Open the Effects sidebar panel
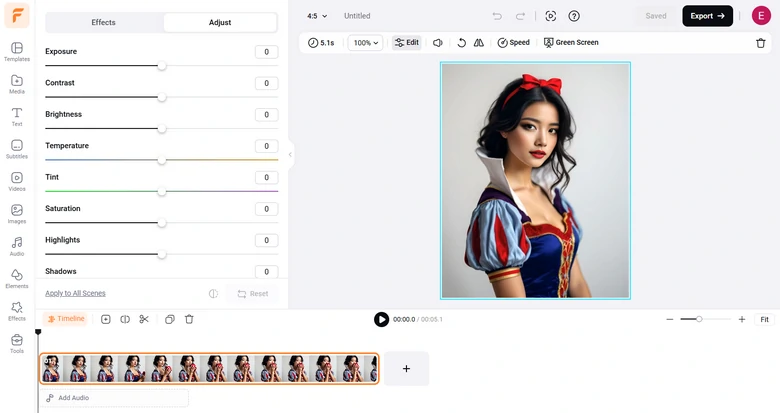This screenshot has width=780, height=413. pos(16,311)
